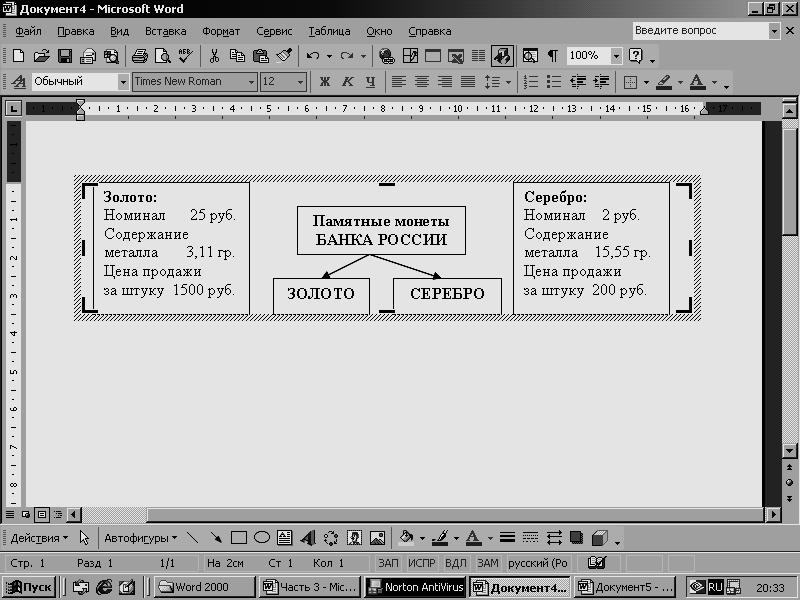Open the Вставка menu
Viewport: 800px width, 600px height.
165,31
